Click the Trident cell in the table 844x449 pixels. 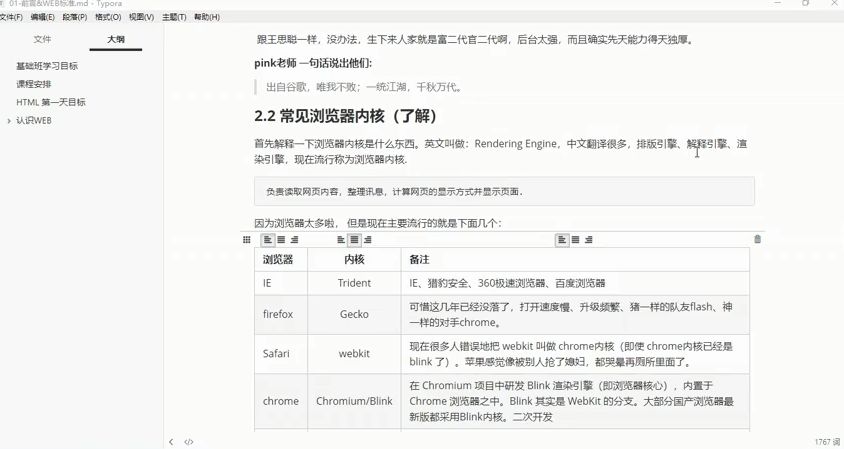coord(354,284)
